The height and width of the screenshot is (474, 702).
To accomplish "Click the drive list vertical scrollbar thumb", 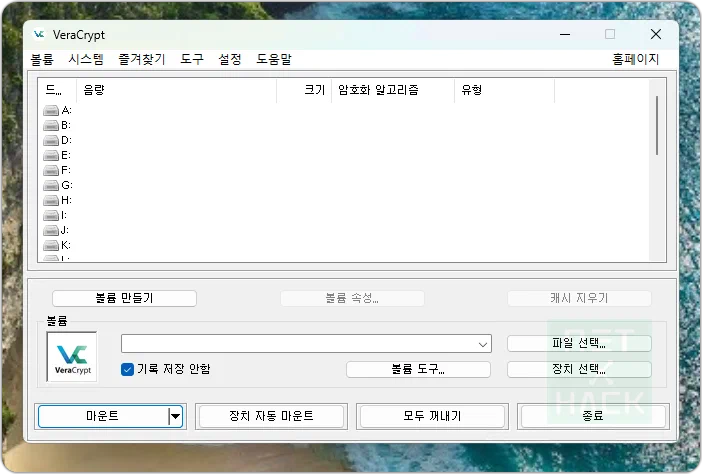I will point(657,126).
